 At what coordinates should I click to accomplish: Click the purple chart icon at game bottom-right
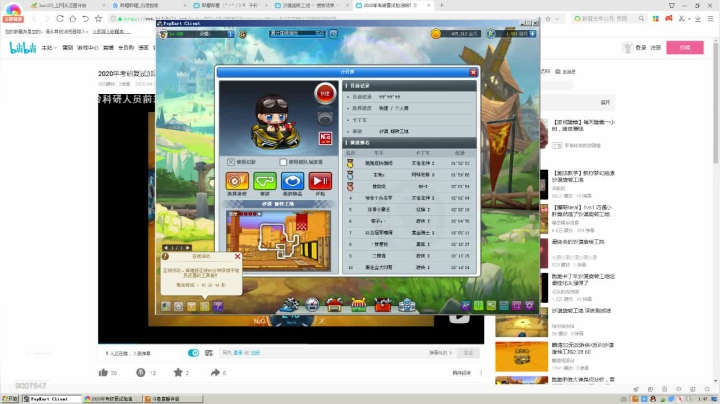pos(466,305)
